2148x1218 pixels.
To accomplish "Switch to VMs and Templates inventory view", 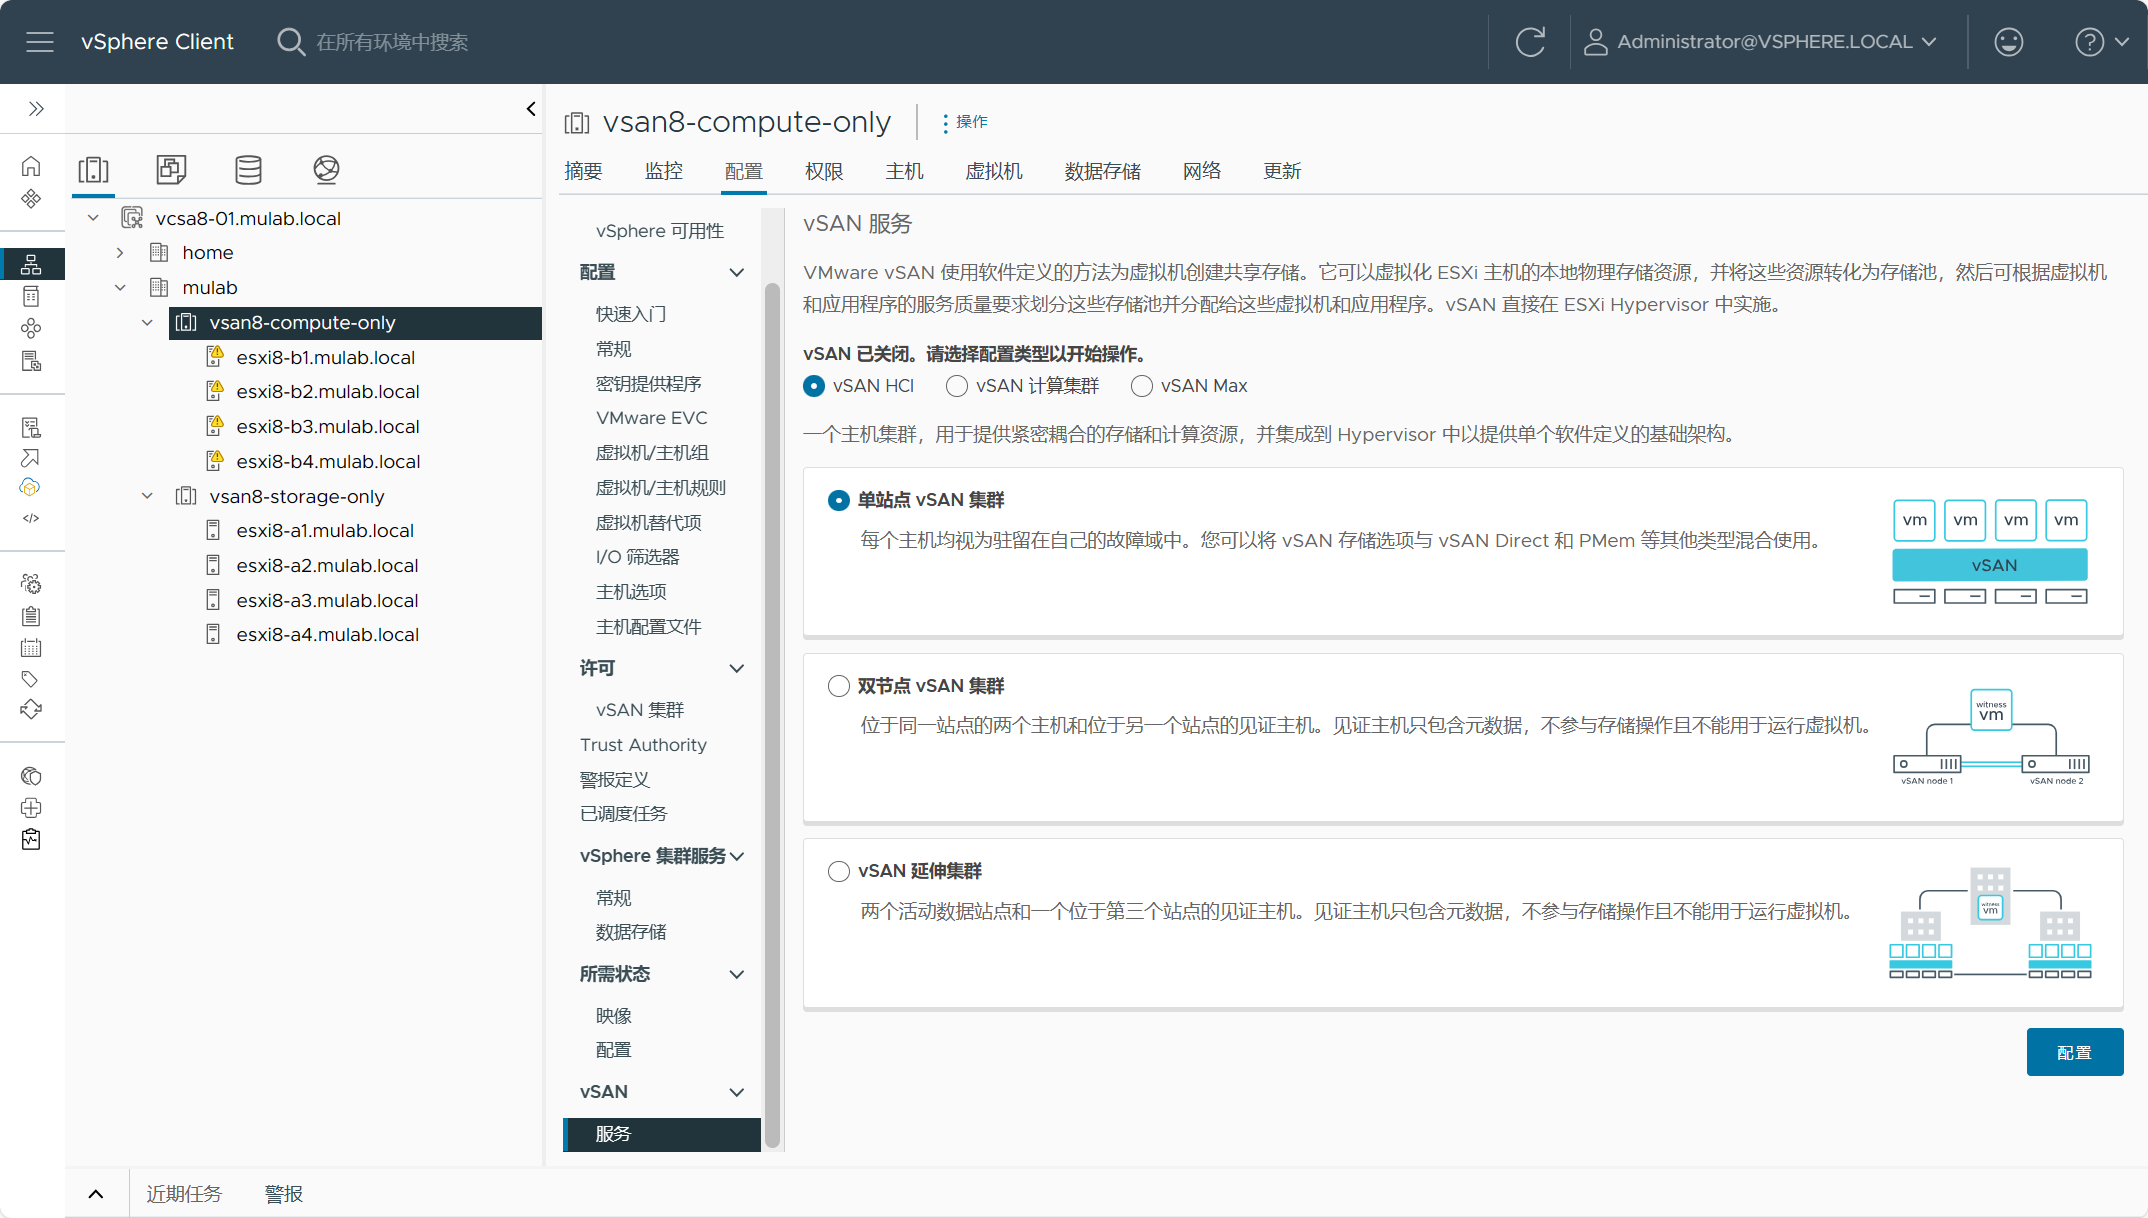I will (x=171, y=169).
